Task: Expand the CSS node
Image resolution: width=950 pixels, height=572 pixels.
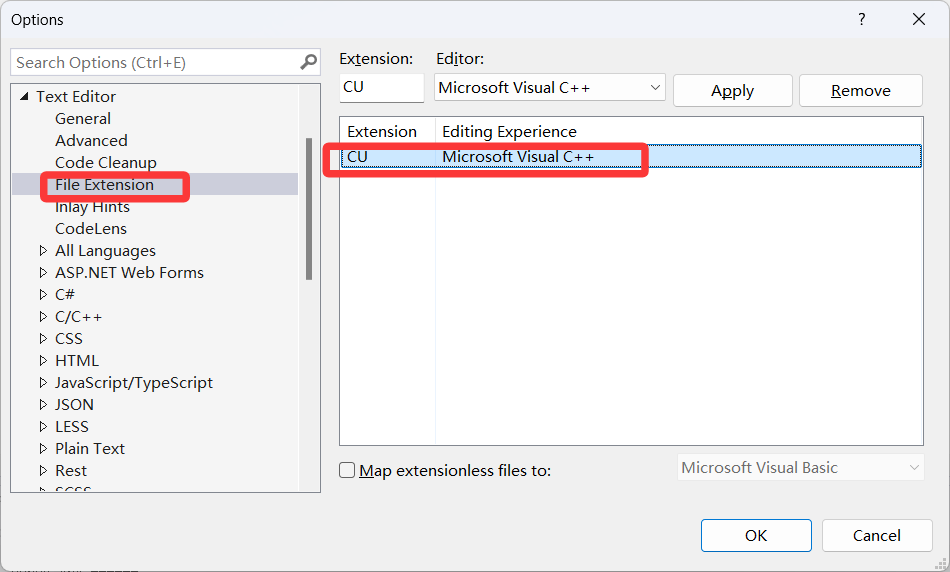Action: coord(43,338)
